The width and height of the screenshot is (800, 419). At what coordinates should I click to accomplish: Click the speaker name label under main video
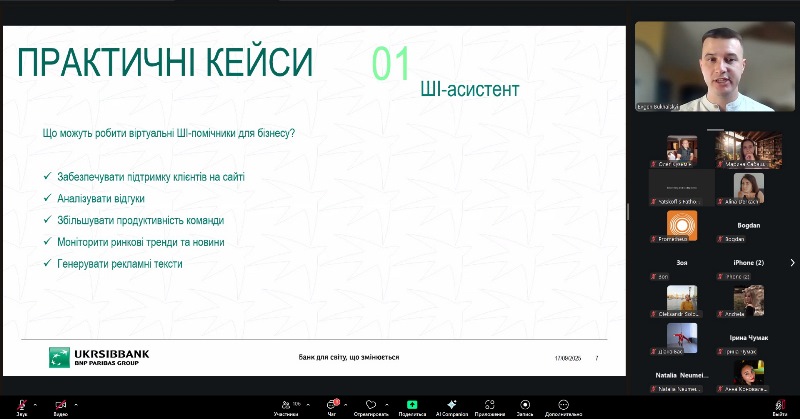(658, 107)
